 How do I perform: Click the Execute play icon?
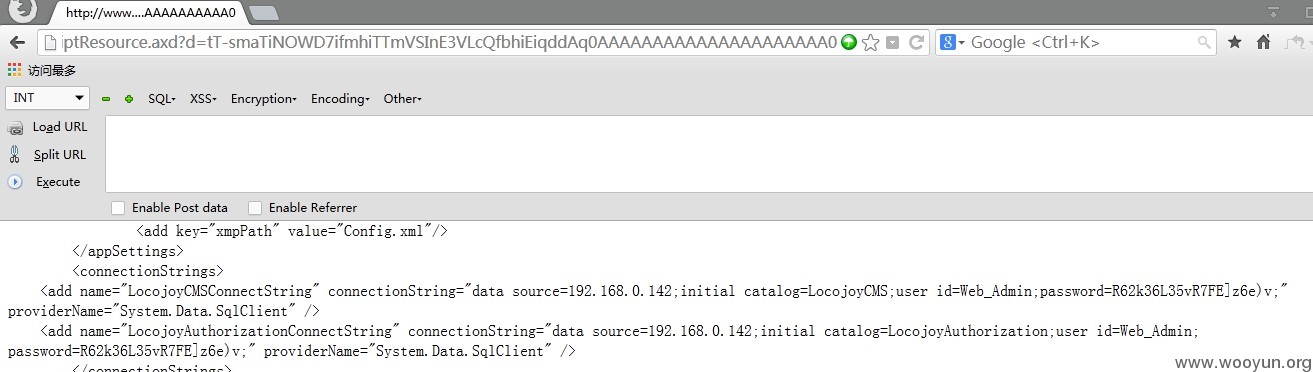point(15,182)
